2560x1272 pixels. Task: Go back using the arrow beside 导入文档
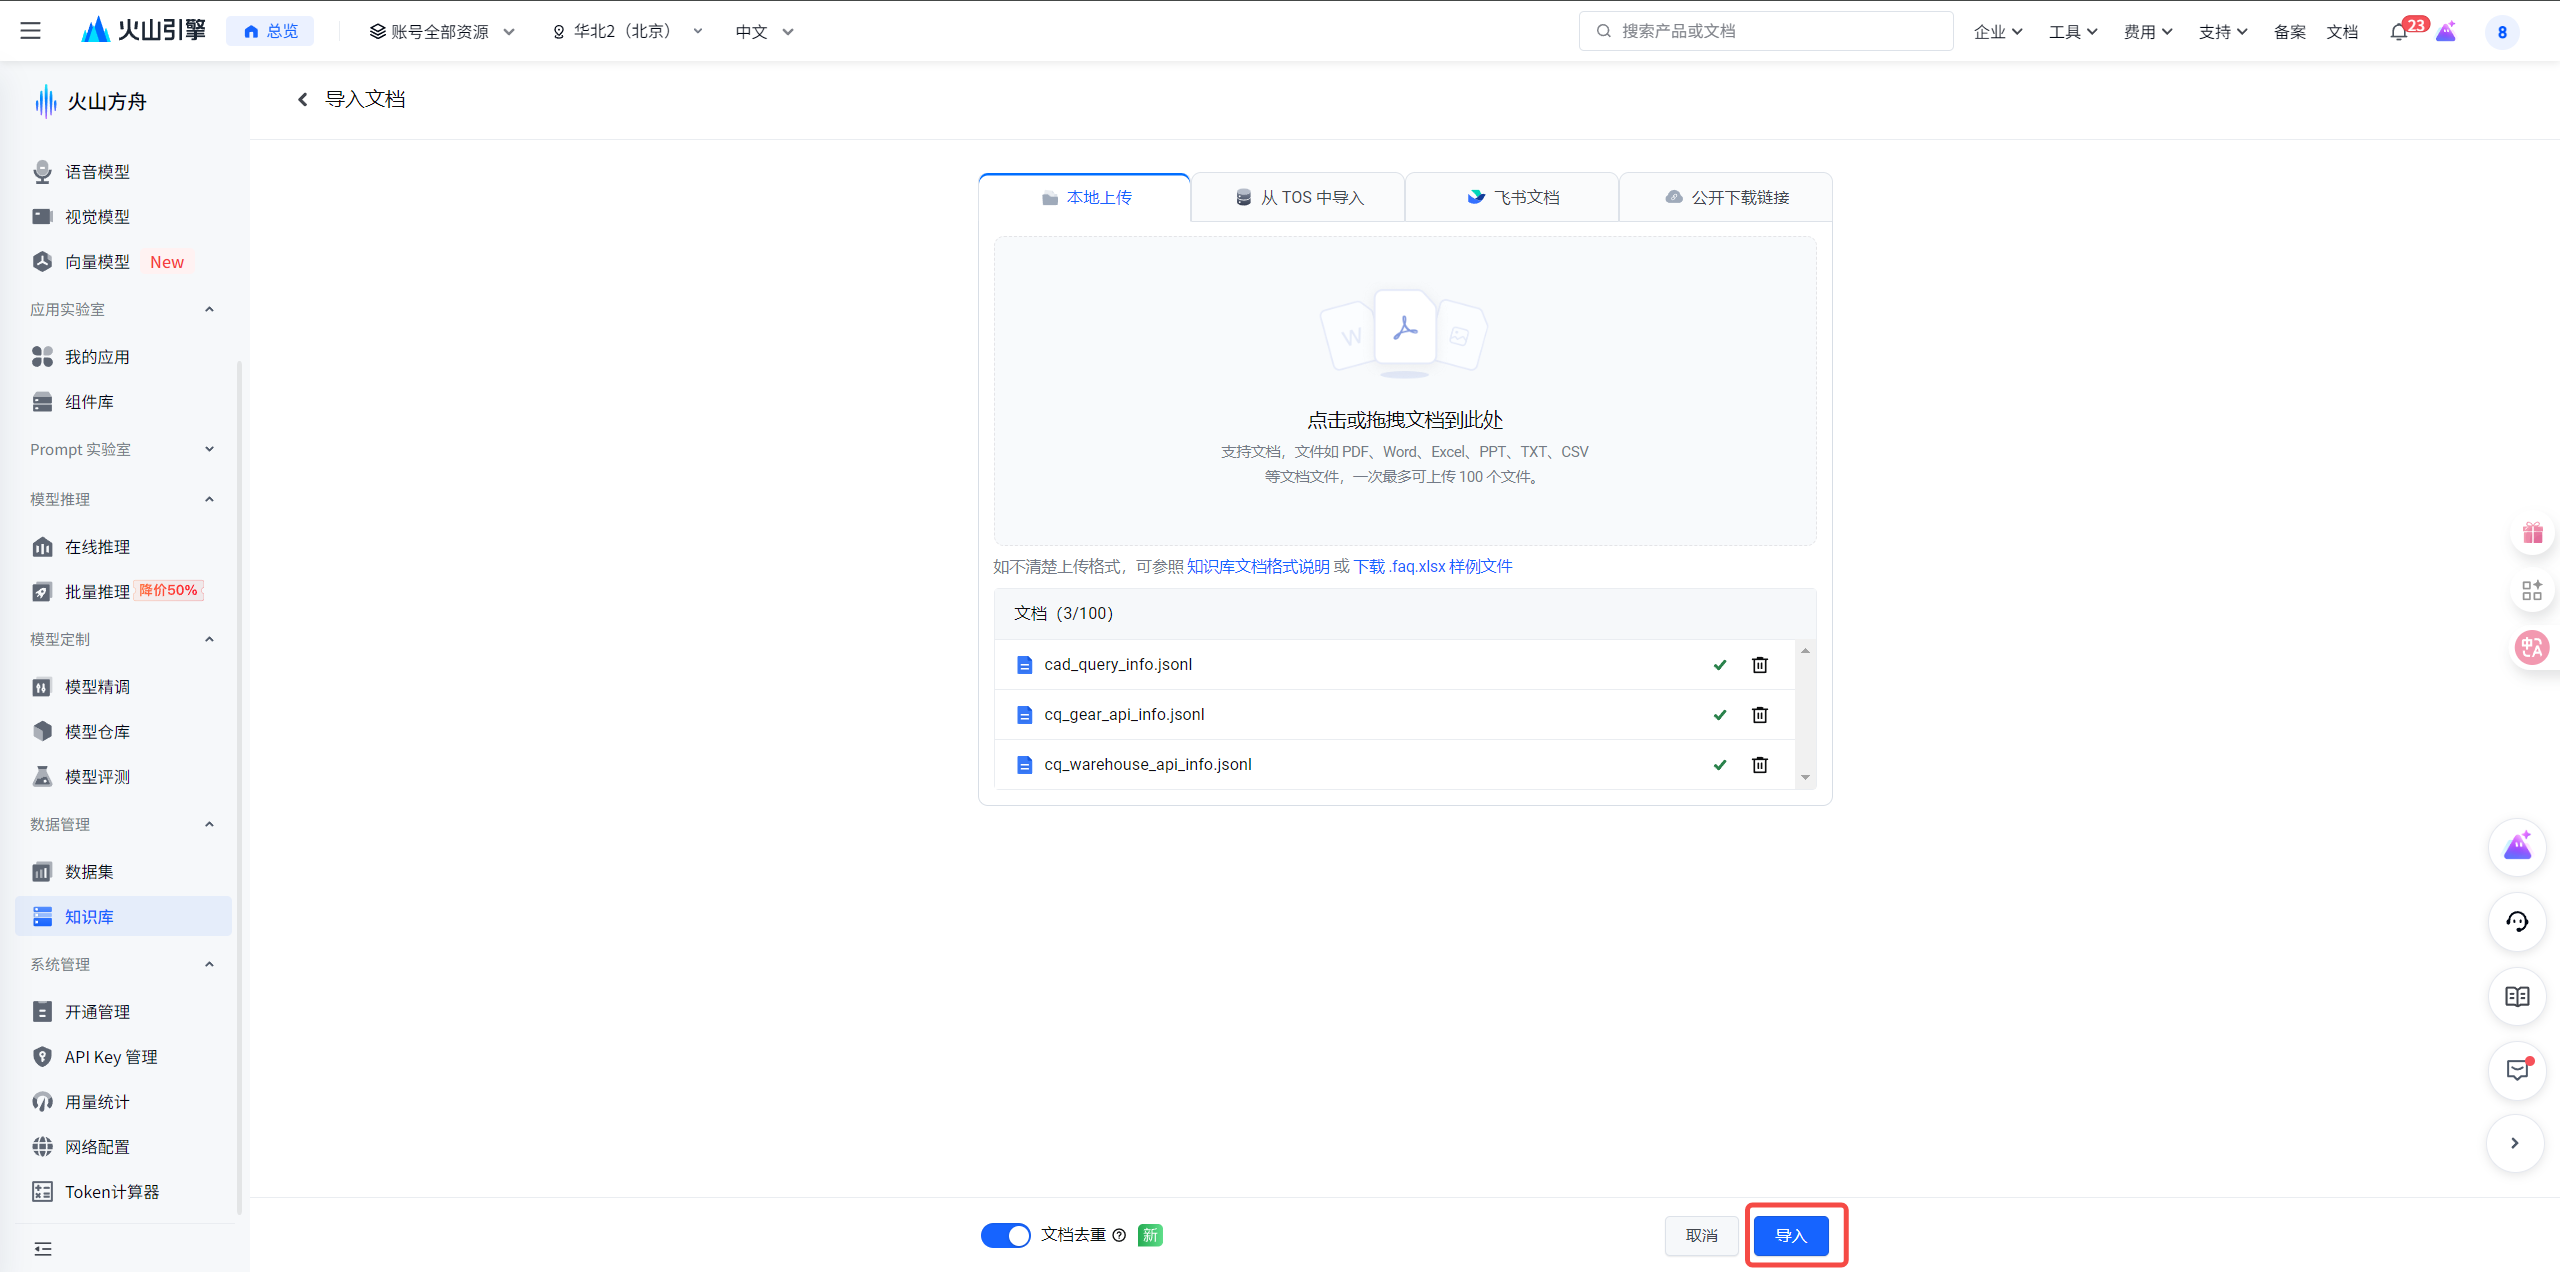[302, 99]
